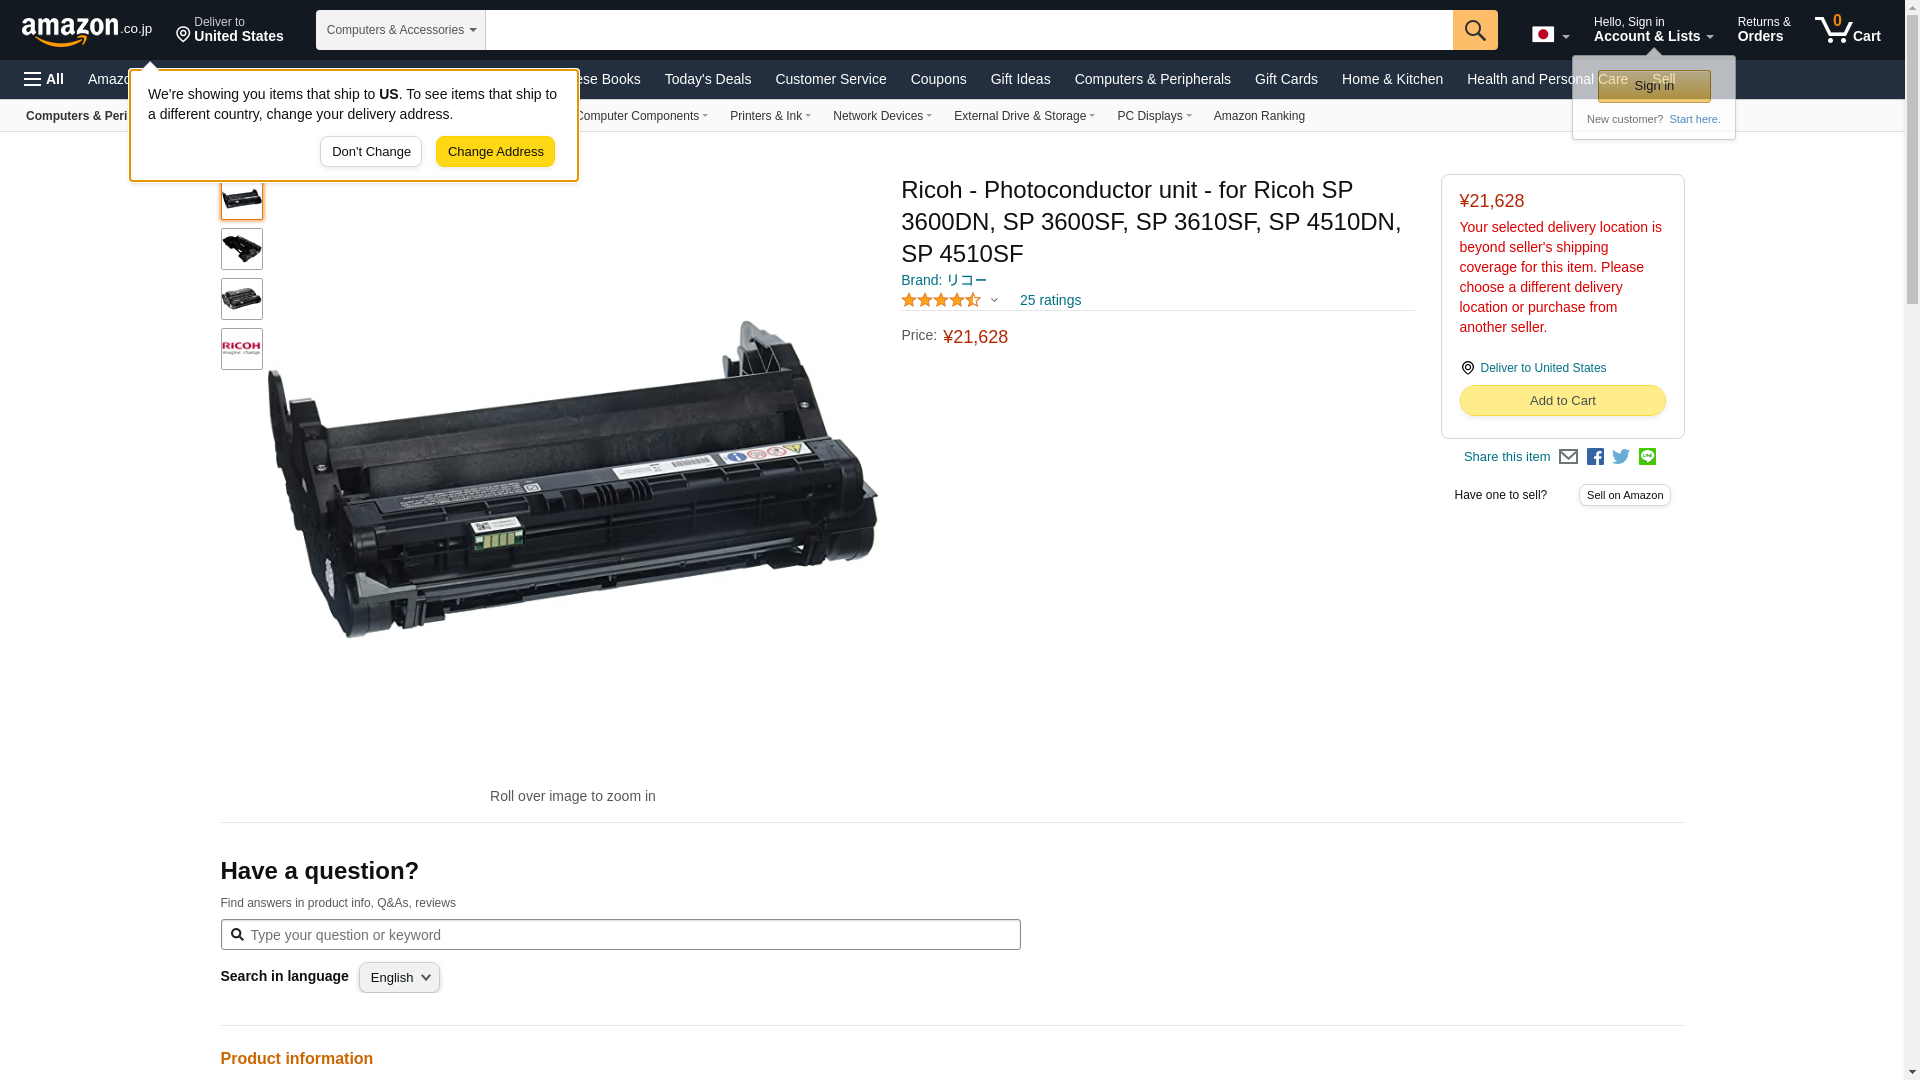The width and height of the screenshot is (1920, 1080).
Task: Share this item on Twitter
Action: [x=1621, y=457]
